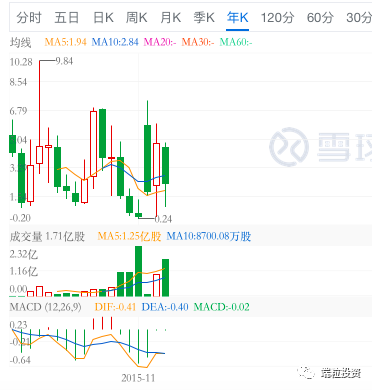Click the MA5:1.94 value
Viewport: 372px width, 390px height.
point(65,42)
